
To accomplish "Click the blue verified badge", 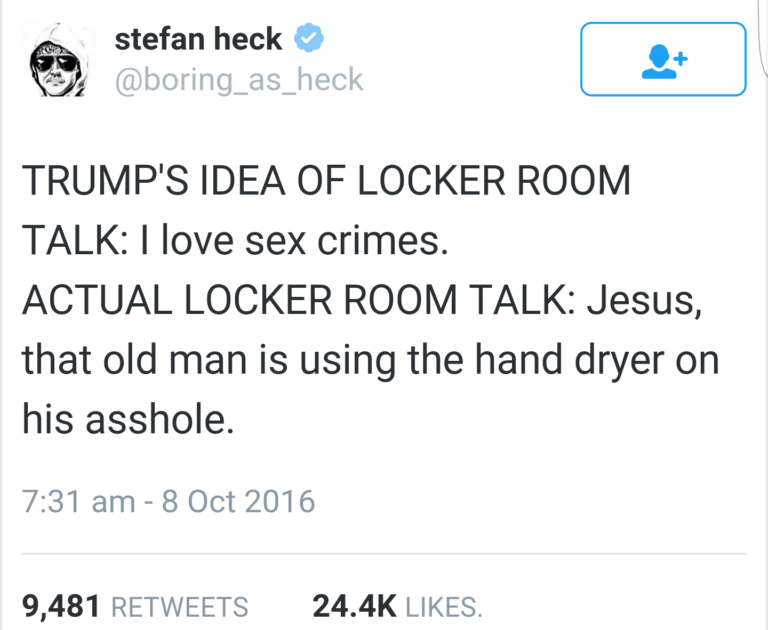I will tap(309, 38).
